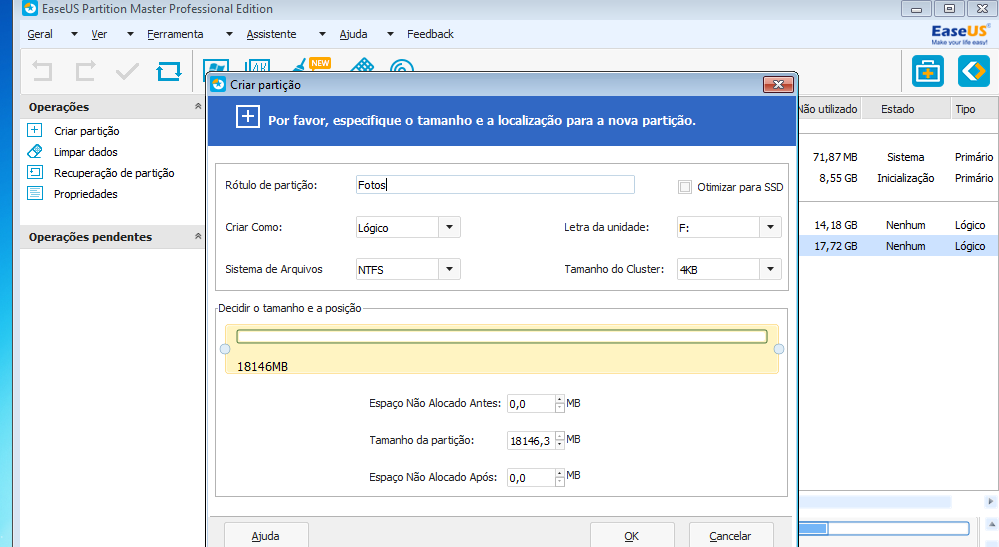999x547 pixels.
Task: Select the row with 14,18 GB unused
Action: point(898,225)
